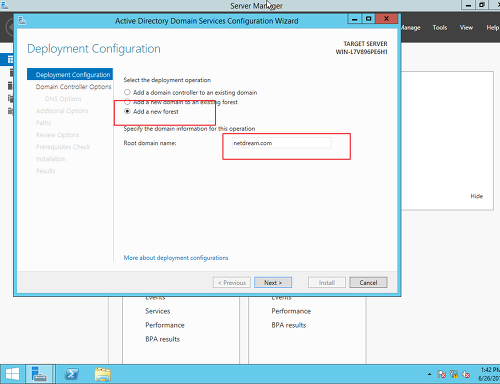Click the Next button in the wizard

click(273, 283)
